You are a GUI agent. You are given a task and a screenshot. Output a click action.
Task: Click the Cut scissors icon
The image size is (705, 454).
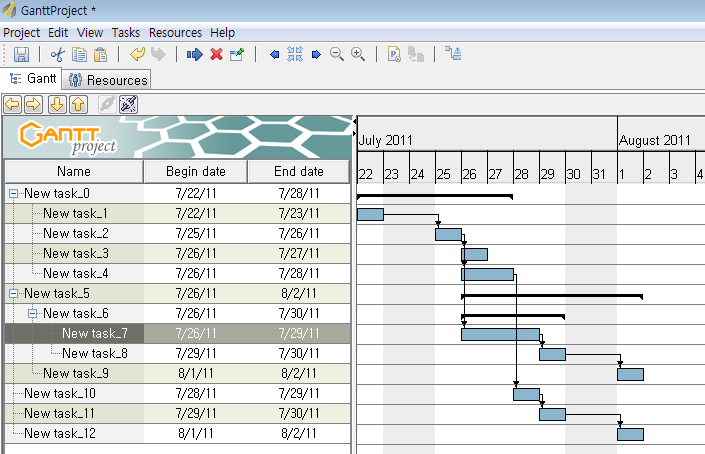pyautogui.click(x=58, y=54)
